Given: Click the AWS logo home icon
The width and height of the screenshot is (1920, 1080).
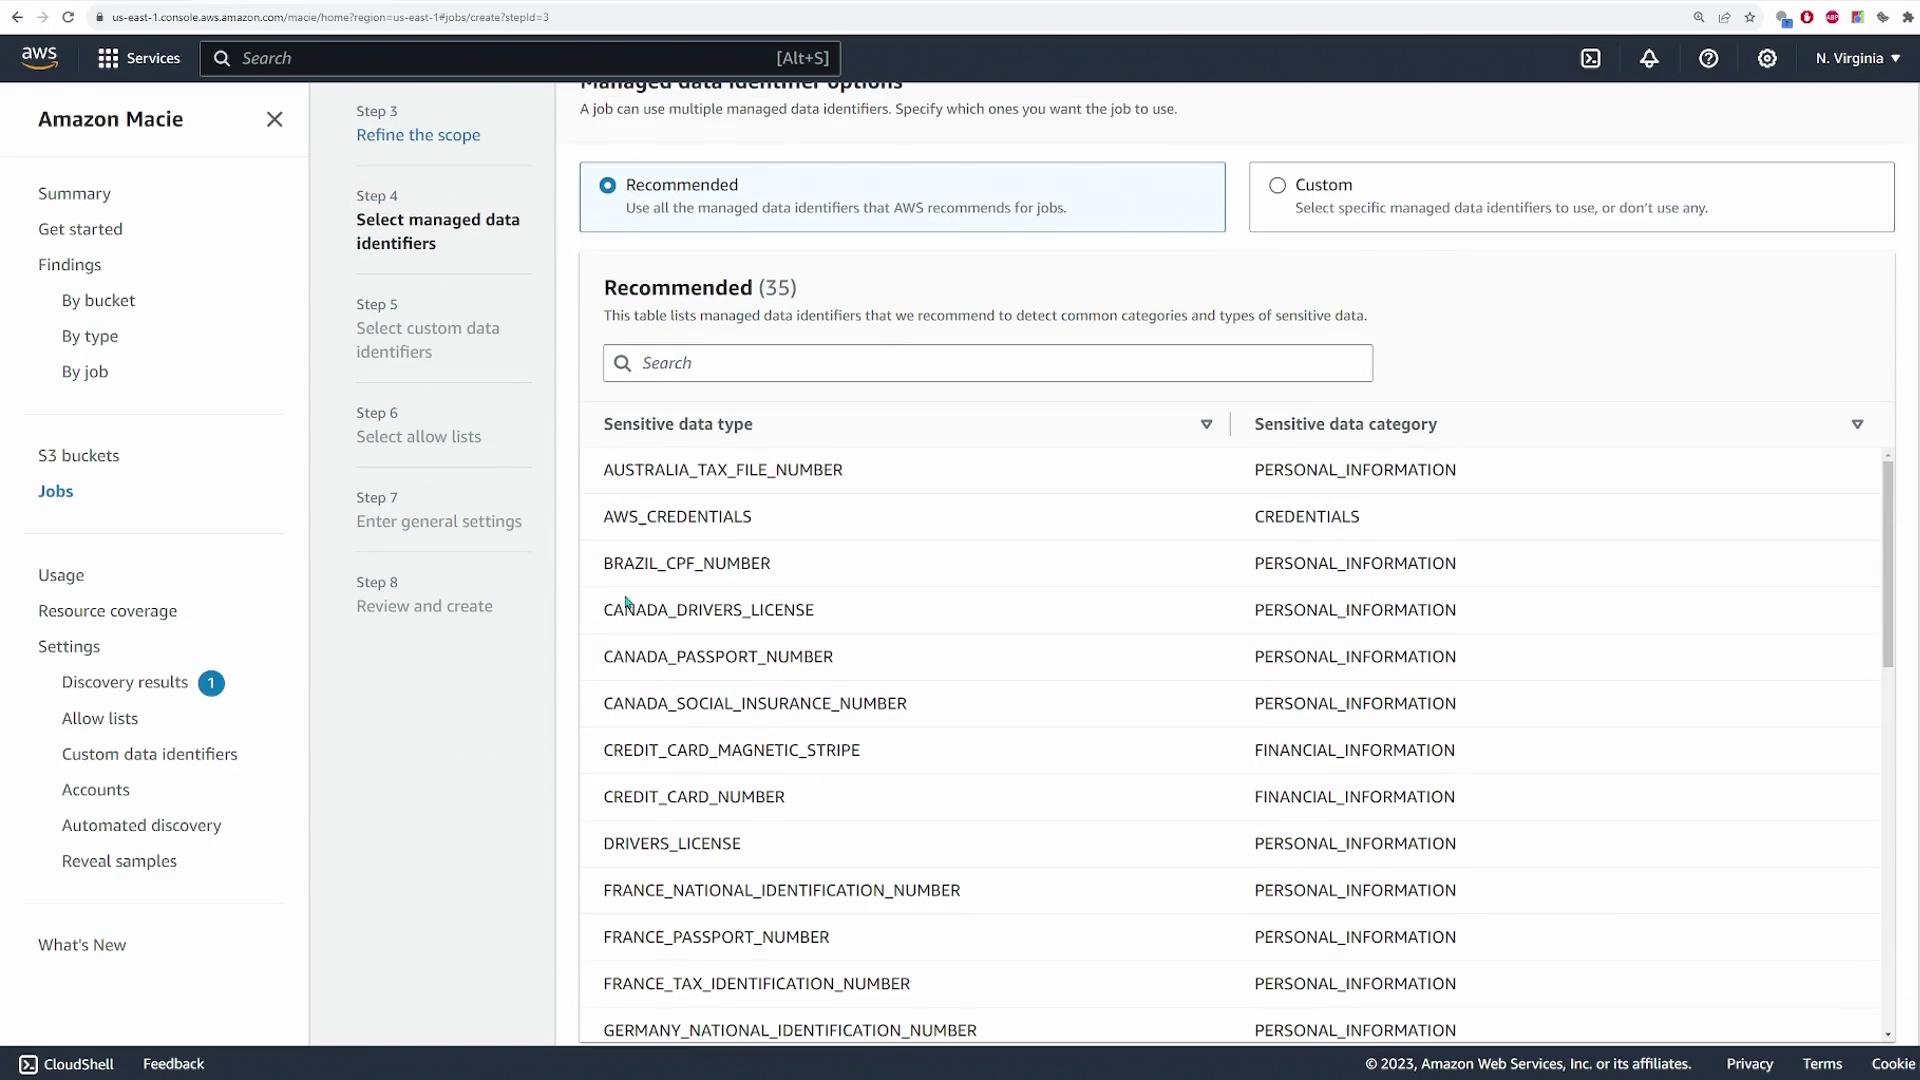Looking at the screenshot, I should tap(39, 58).
